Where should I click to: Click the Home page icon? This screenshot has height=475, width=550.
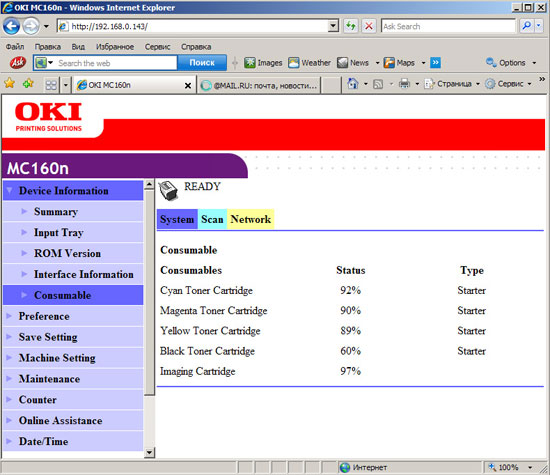pyautogui.click(x=353, y=84)
